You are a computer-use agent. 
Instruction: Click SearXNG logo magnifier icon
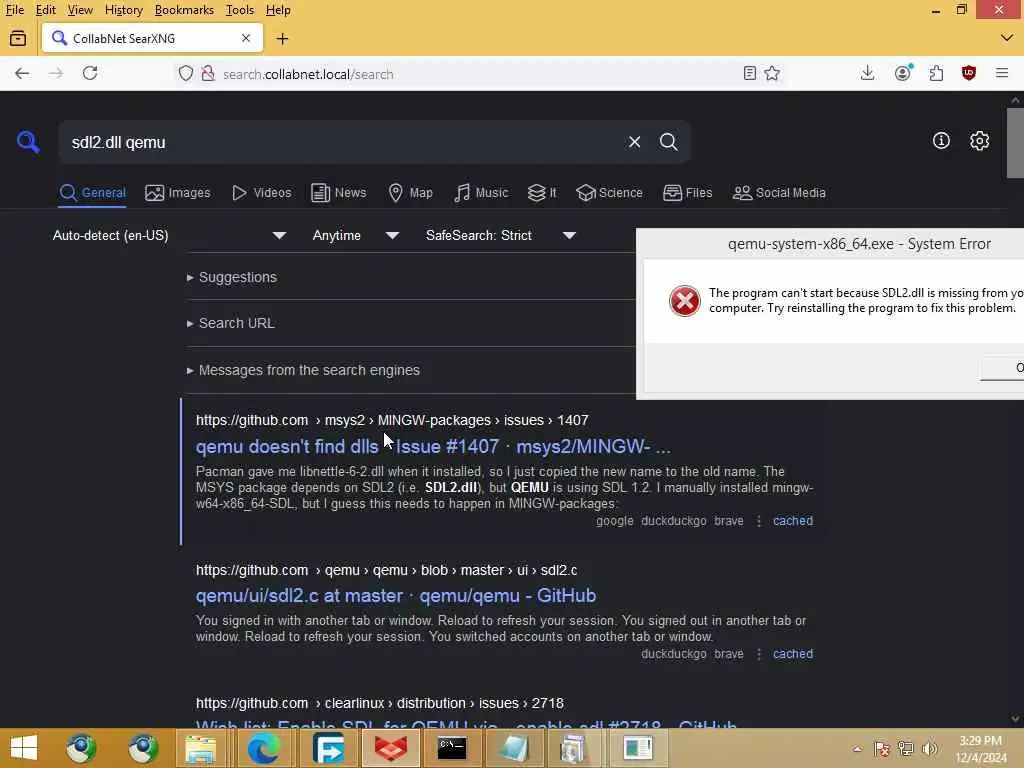(28, 142)
